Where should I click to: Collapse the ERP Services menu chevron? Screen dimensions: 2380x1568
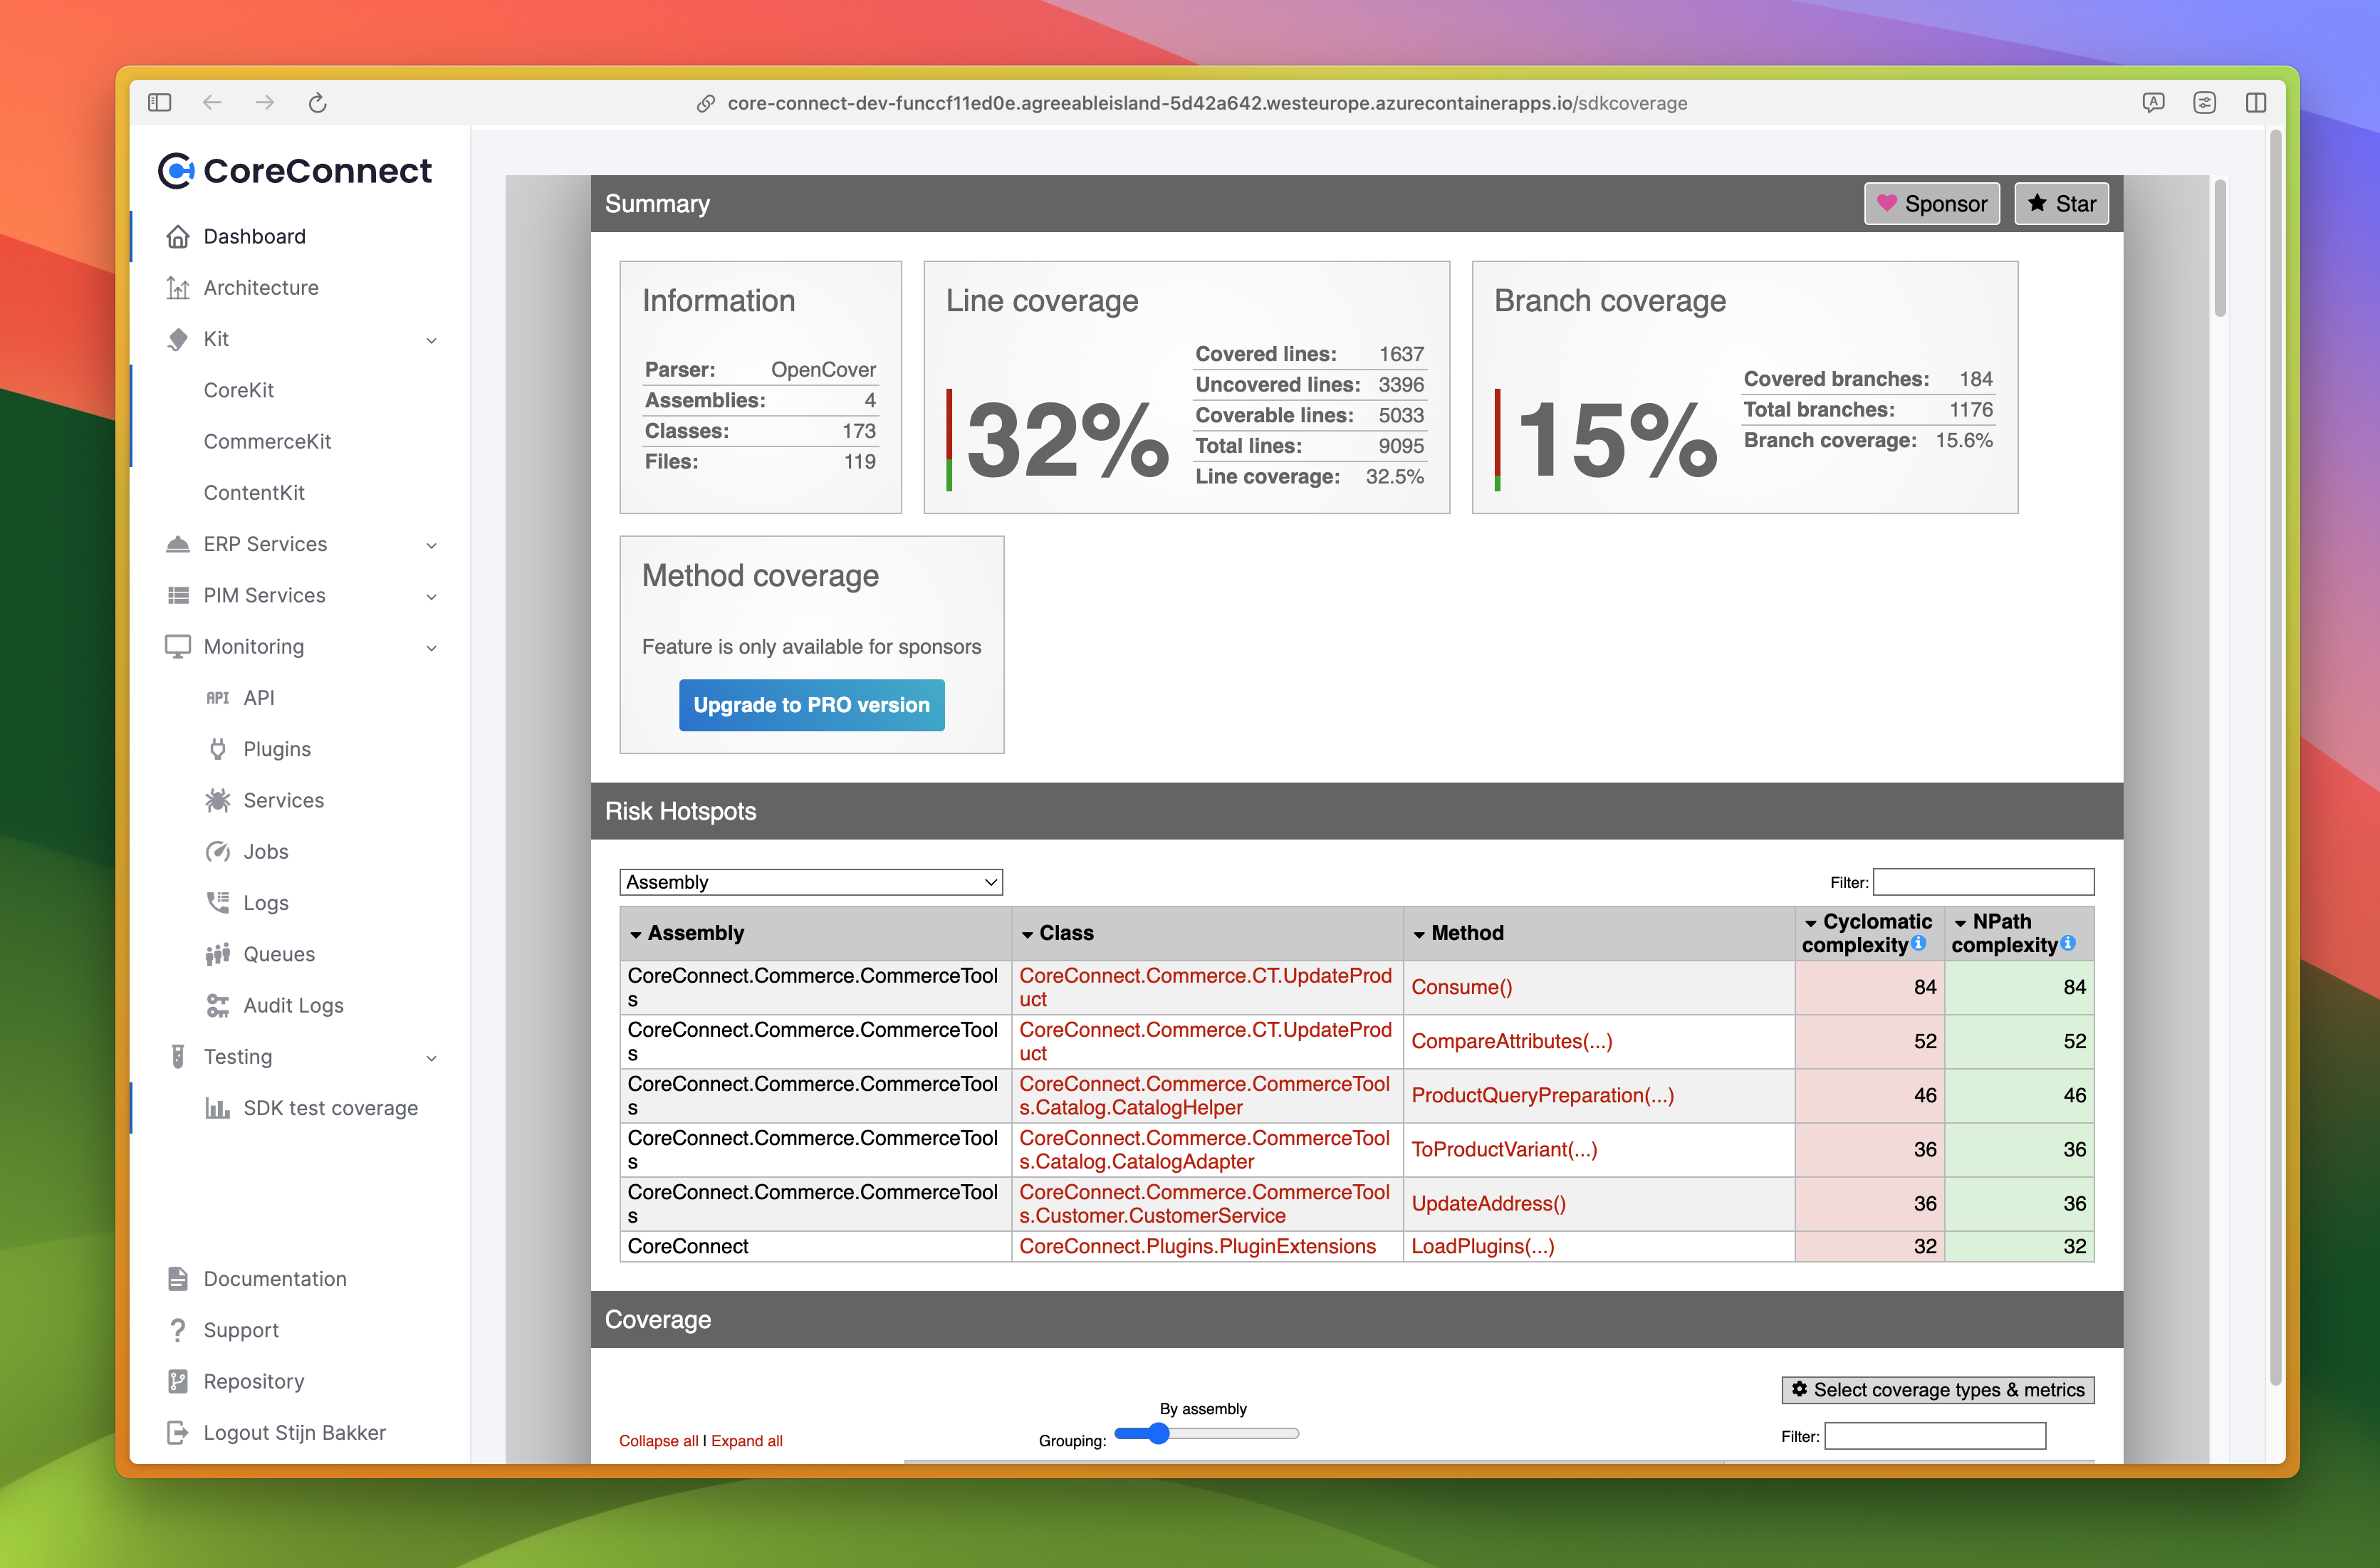click(x=431, y=545)
